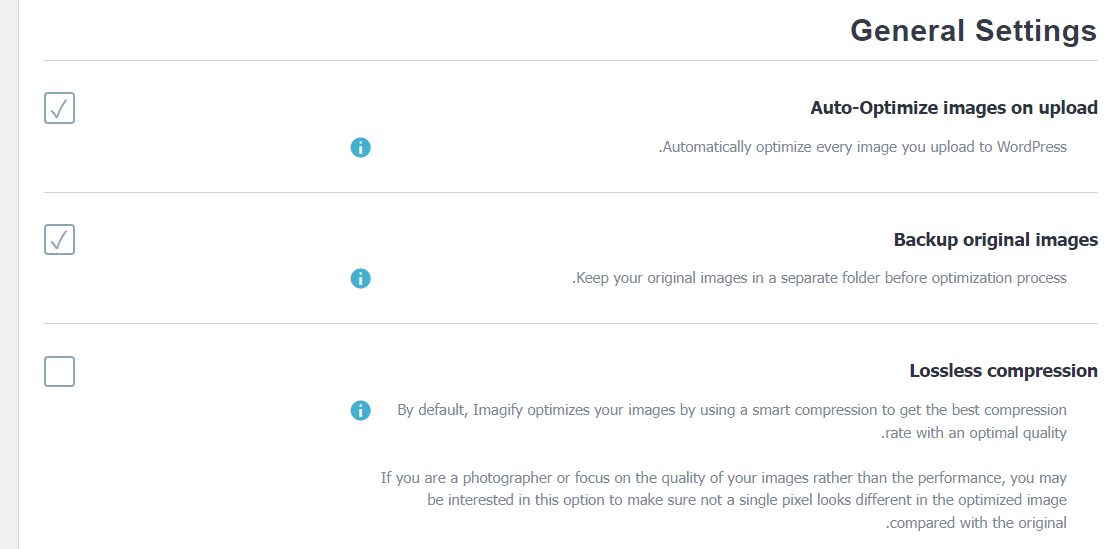The width and height of the screenshot is (1118, 549).
Task: Click the 'Keep your original images' description text
Action: tap(819, 278)
